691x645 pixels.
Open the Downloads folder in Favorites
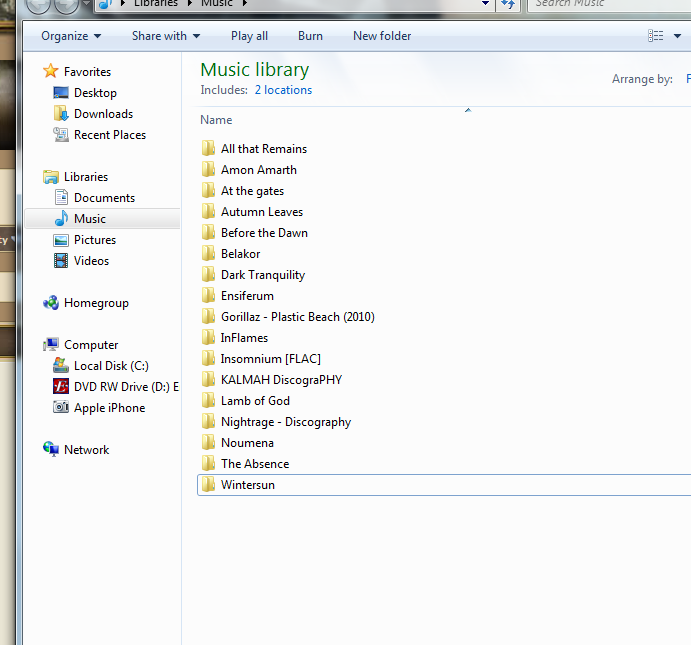[102, 114]
